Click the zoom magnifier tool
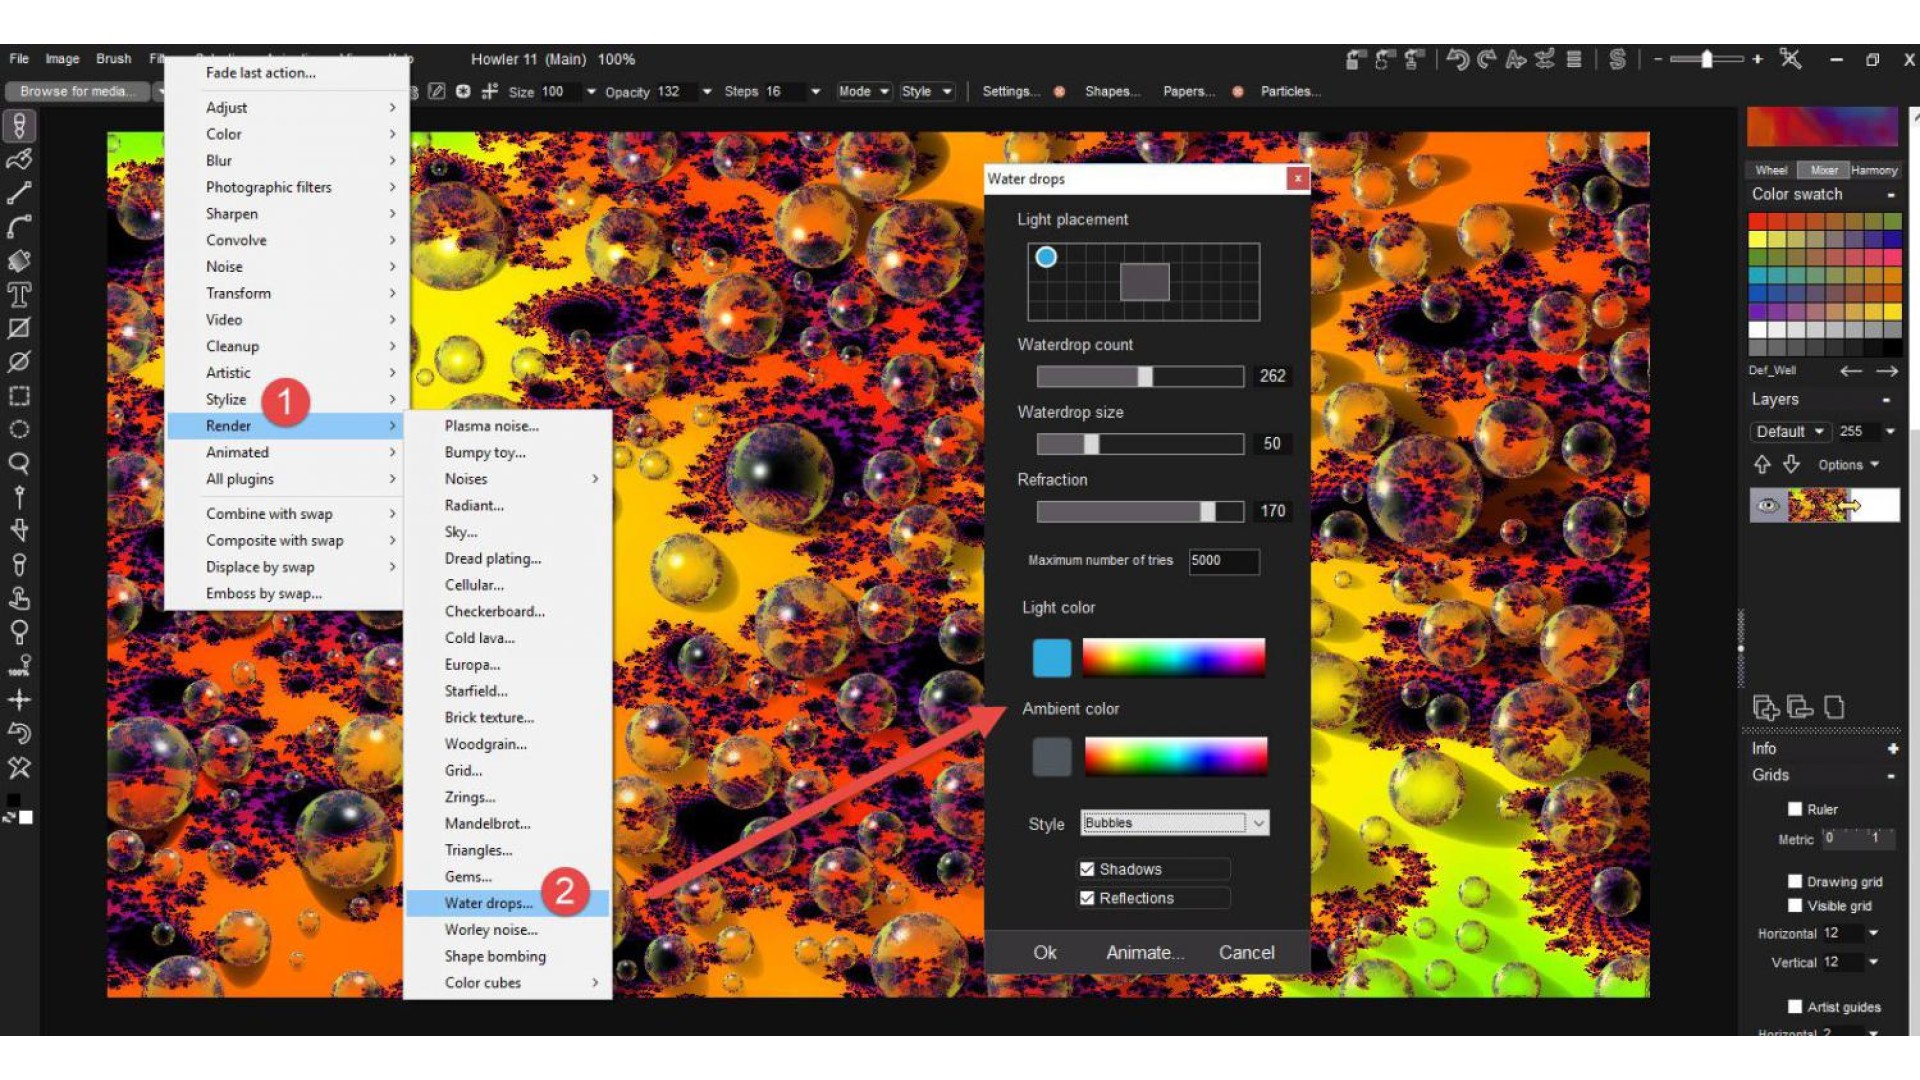Image resolution: width=1920 pixels, height=1080 pixels. click(19, 463)
